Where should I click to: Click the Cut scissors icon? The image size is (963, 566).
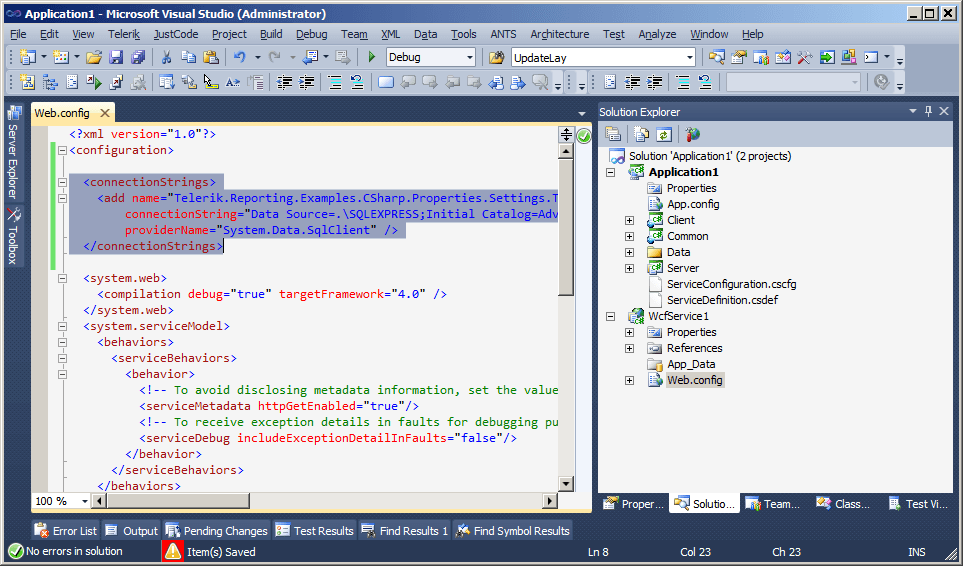tap(166, 58)
